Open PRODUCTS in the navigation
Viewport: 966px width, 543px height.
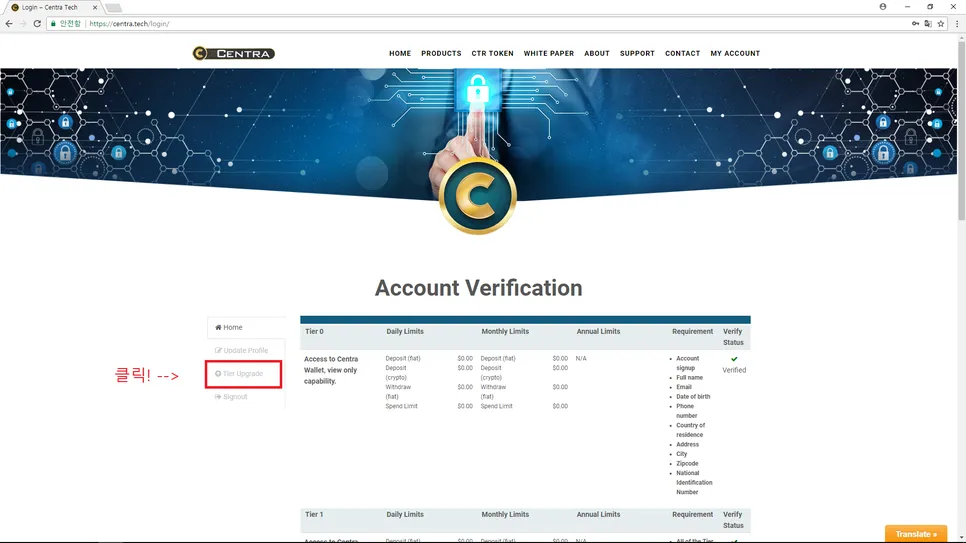click(441, 54)
